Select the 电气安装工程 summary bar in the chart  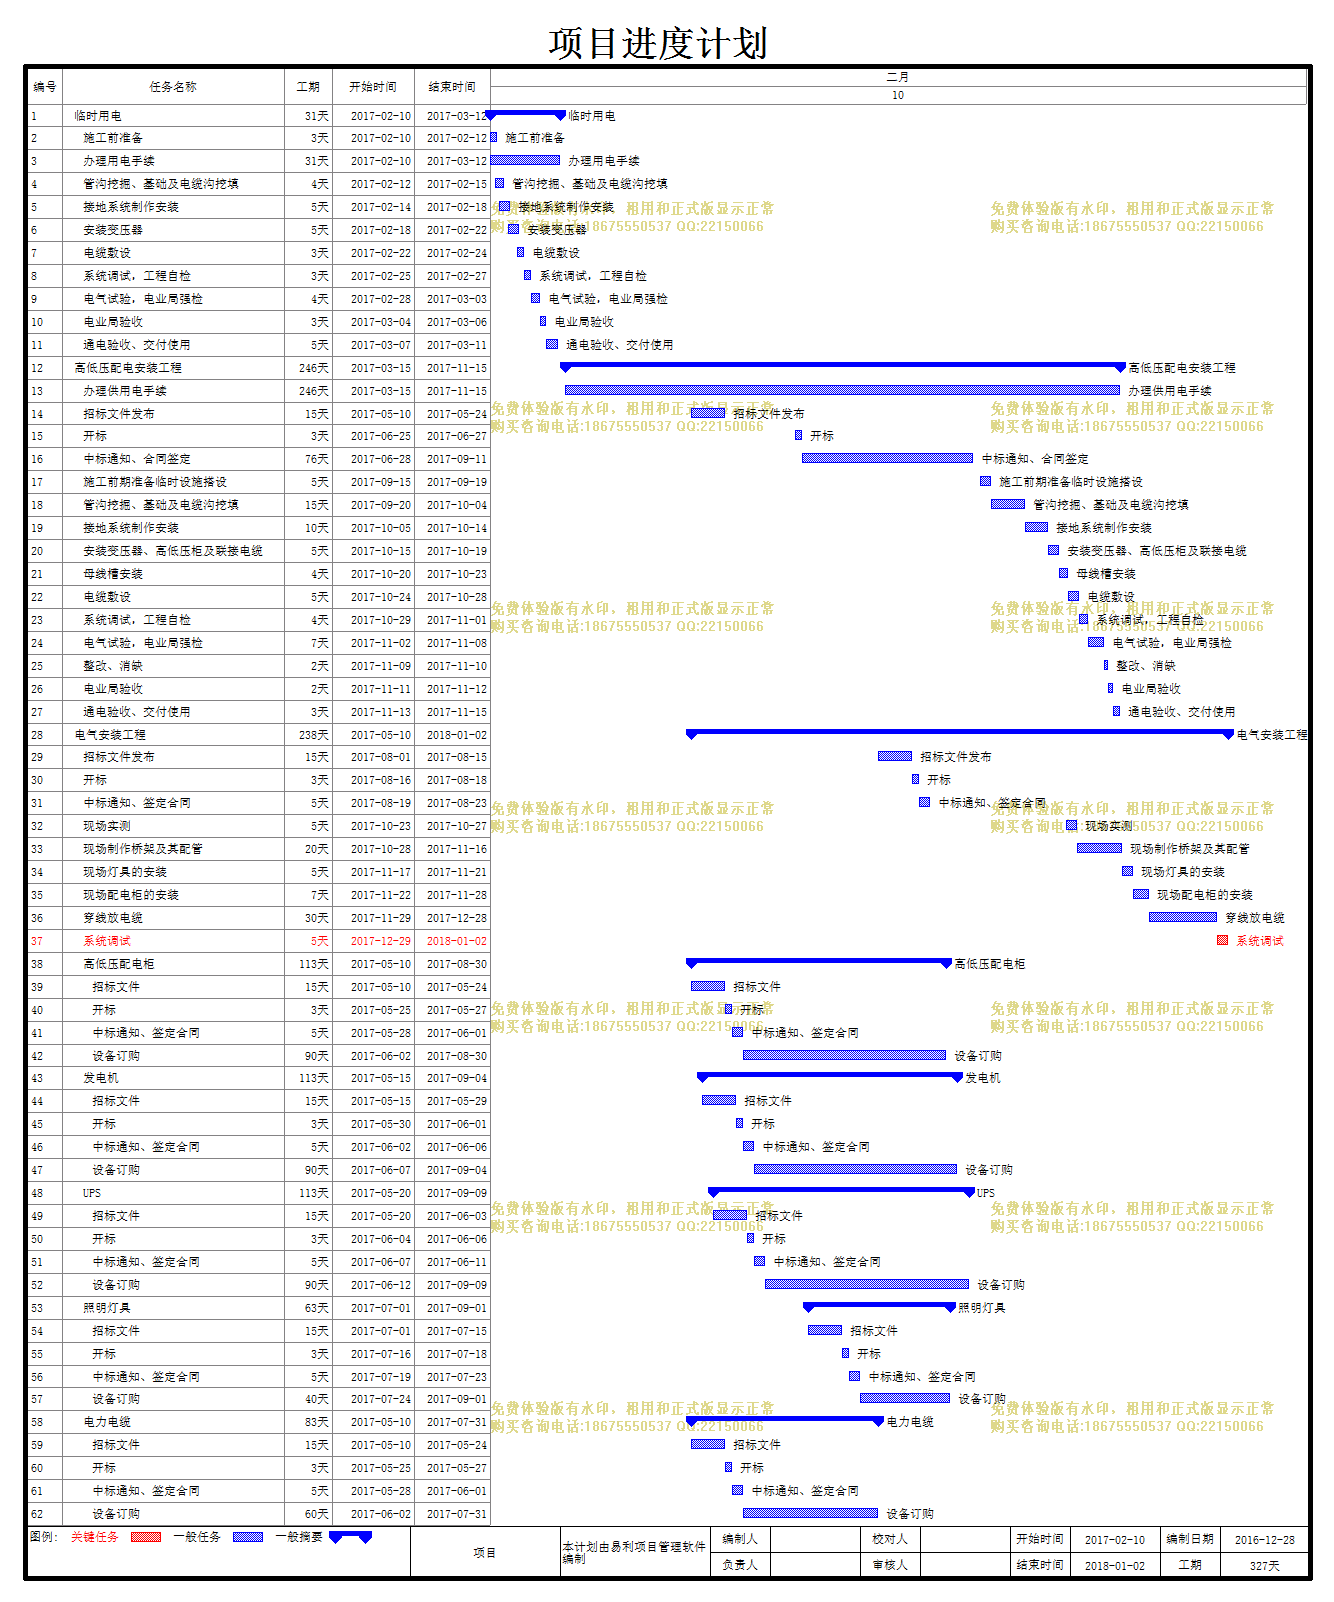coord(960,734)
